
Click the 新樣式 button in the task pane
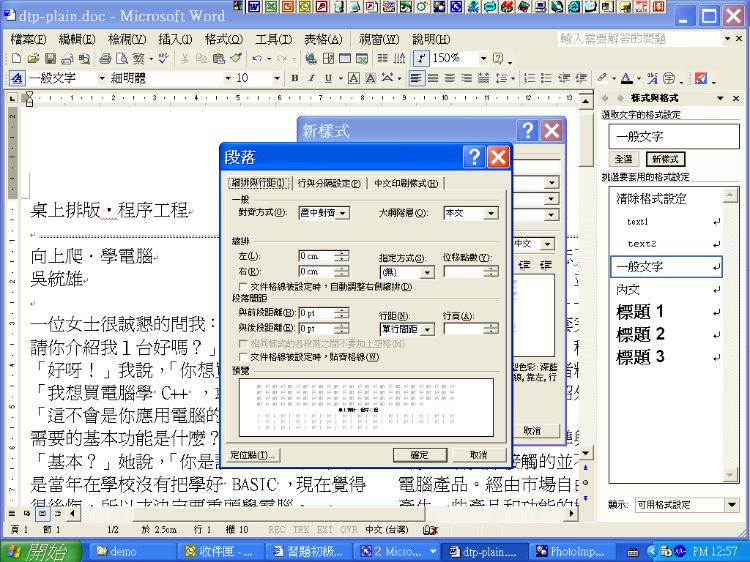pyautogui.click(x=665, y=159)
